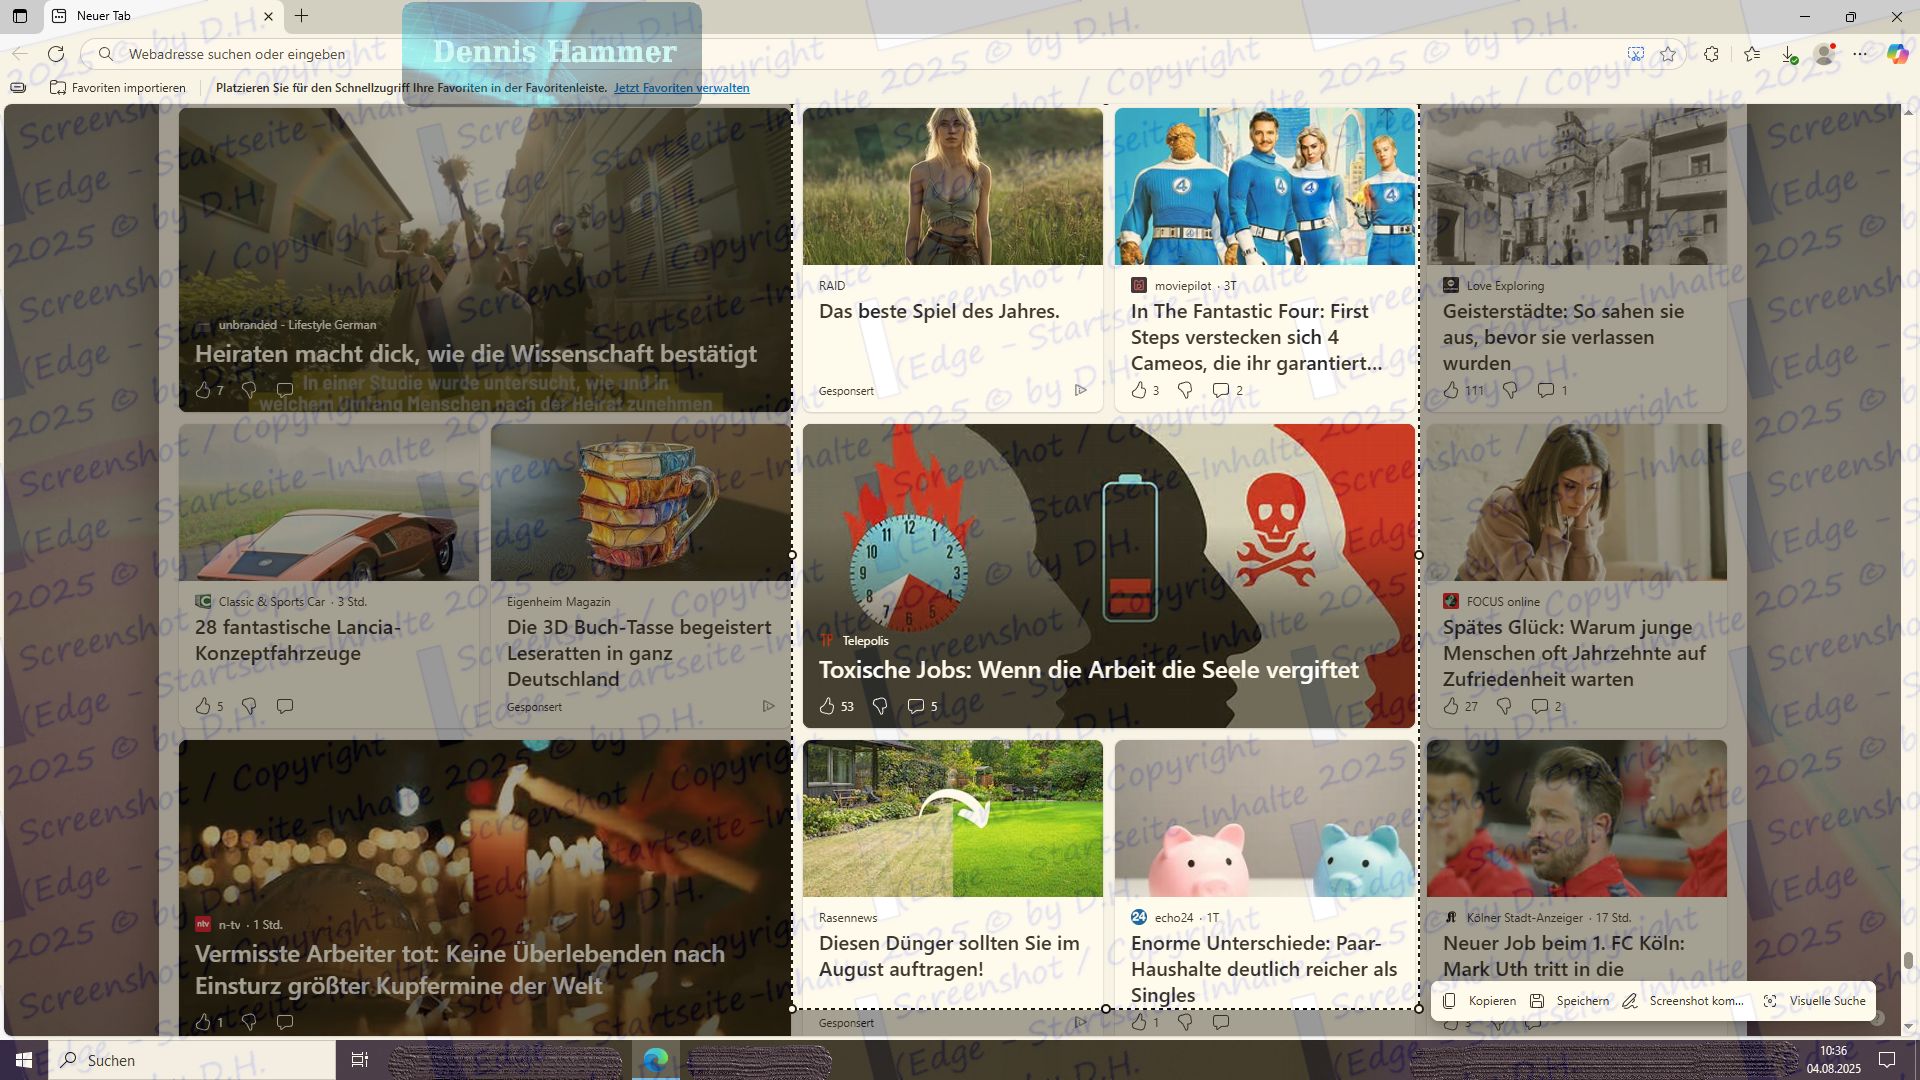
Task: Click Kopieren in the screenshot toolbar
Action: tap(1480, 1001)
